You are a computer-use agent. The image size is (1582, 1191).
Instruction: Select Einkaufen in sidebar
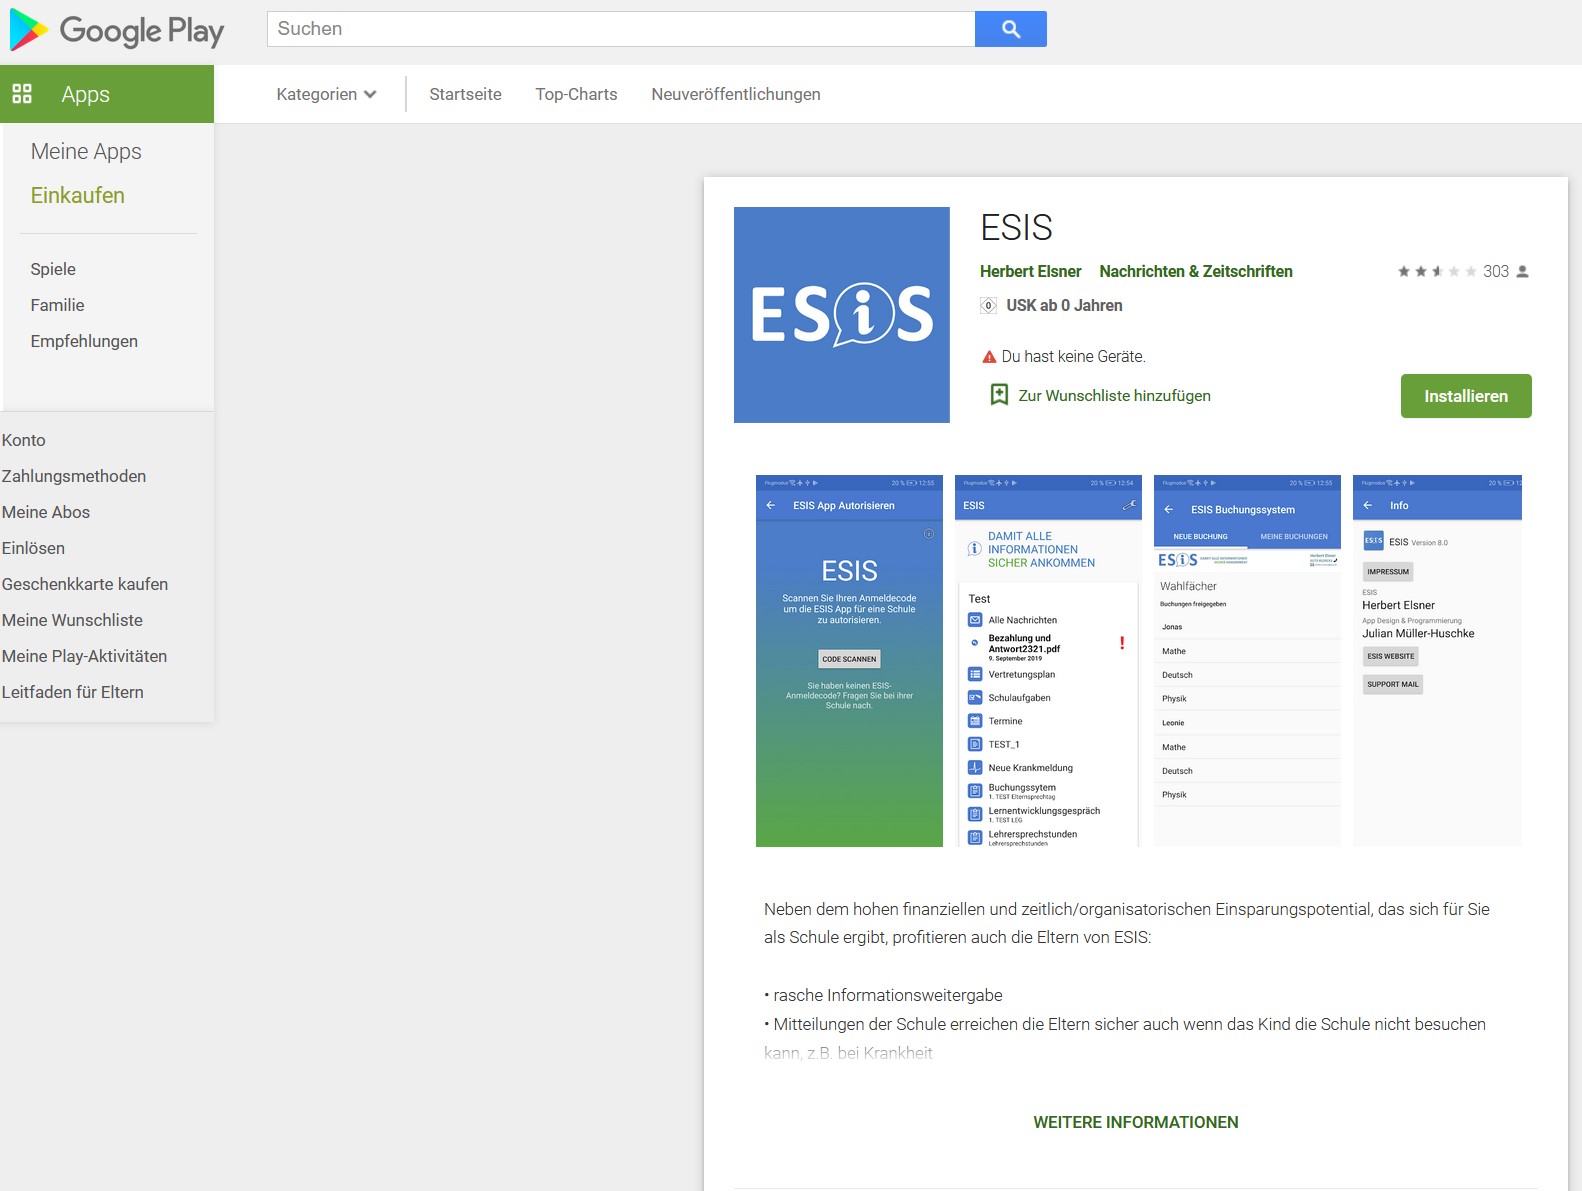(x=78, y=195)
